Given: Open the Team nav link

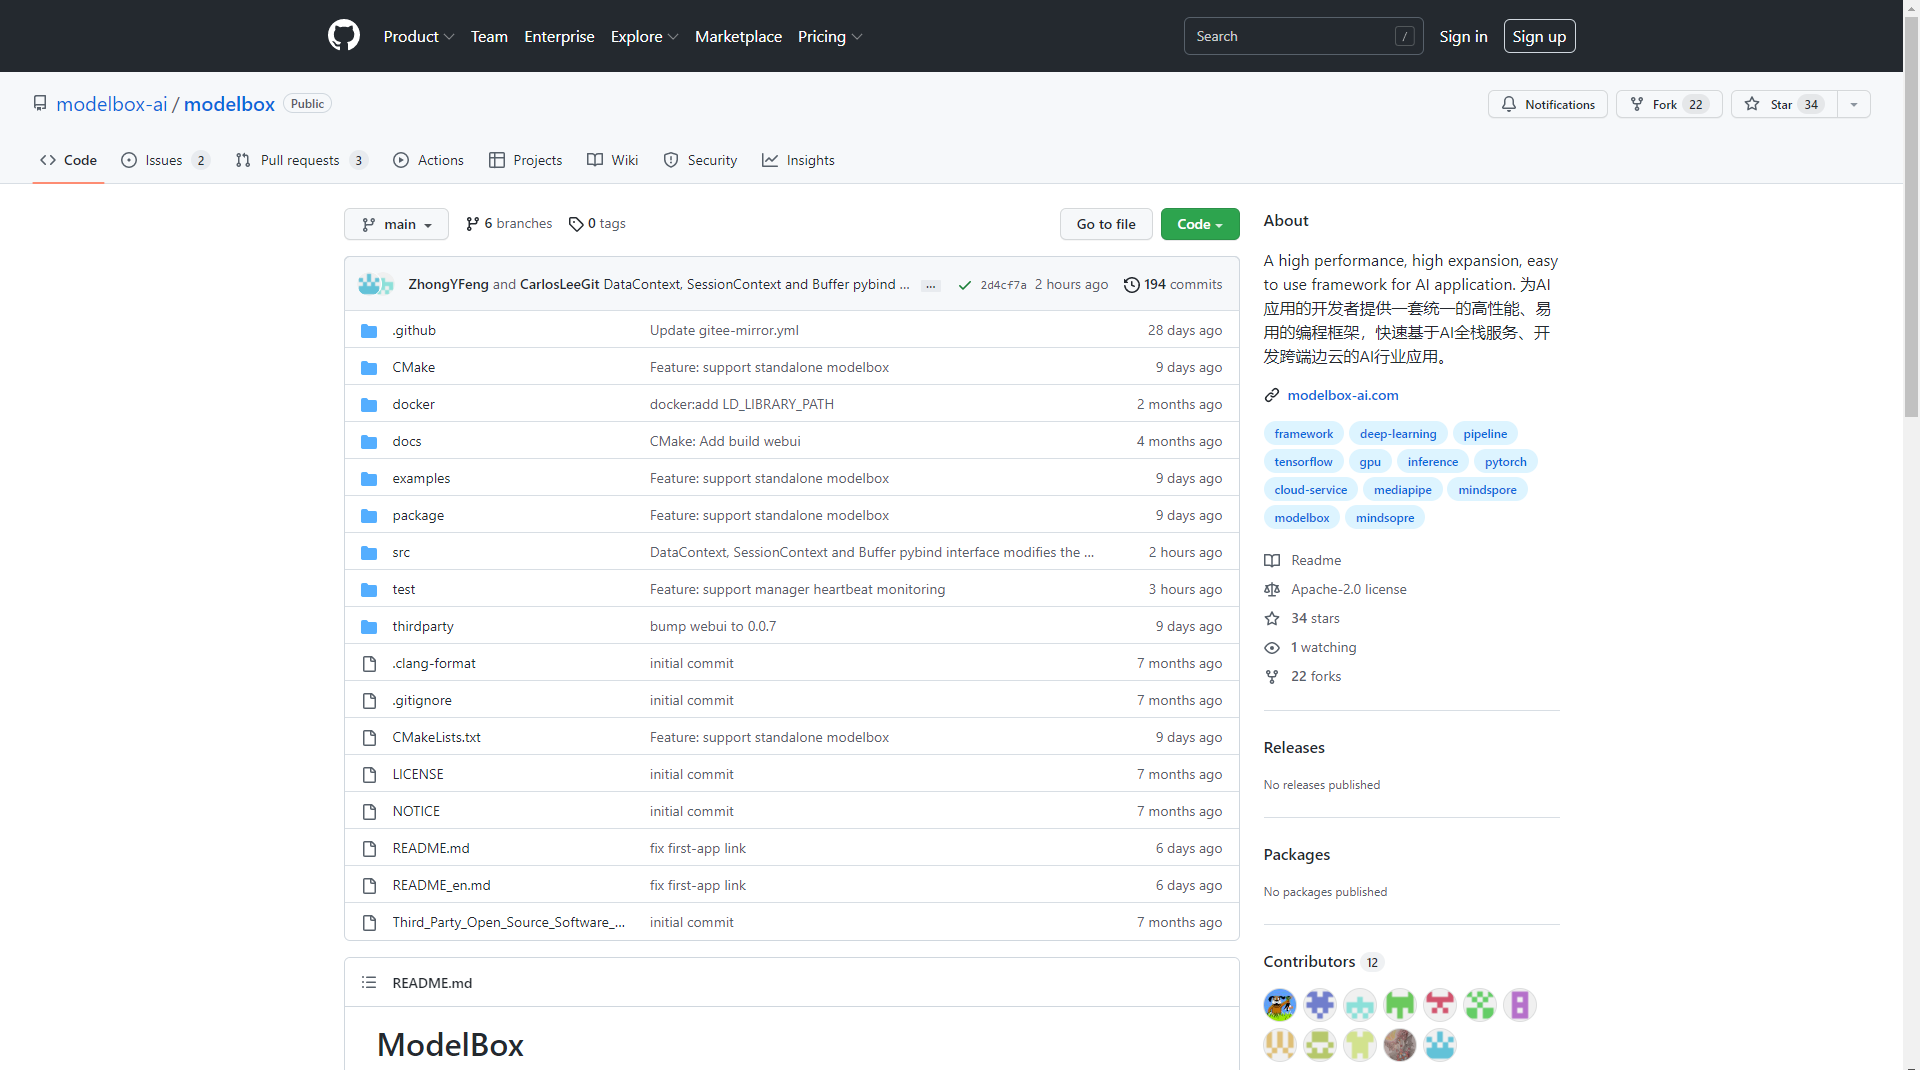Looking at the screenshot, I should pyautogui.click(x=489, y=36).
